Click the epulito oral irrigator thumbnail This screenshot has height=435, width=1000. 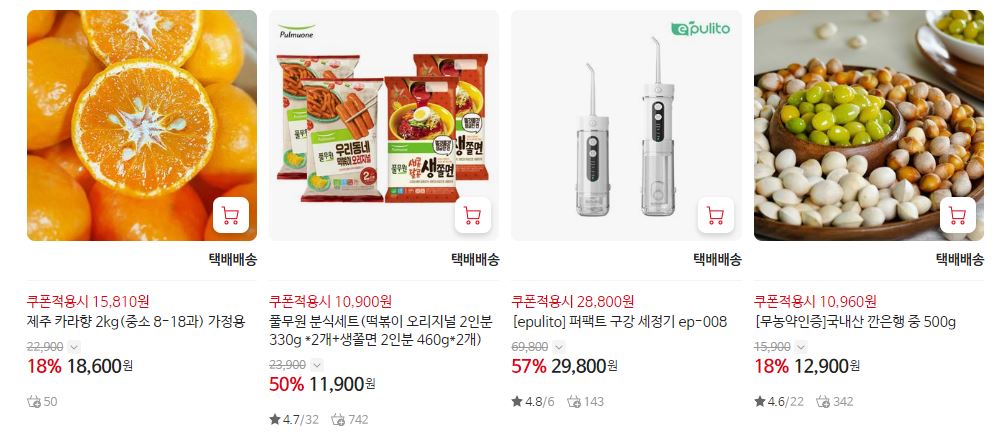626,125
